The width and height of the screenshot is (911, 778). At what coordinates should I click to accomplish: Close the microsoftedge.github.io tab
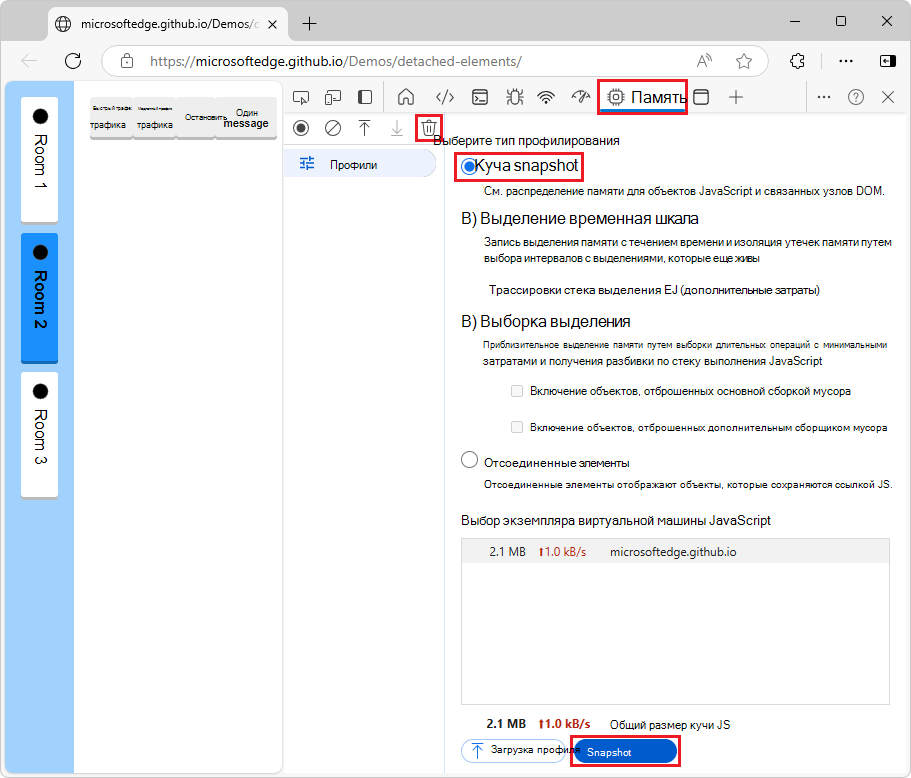[x=272, y=24]
